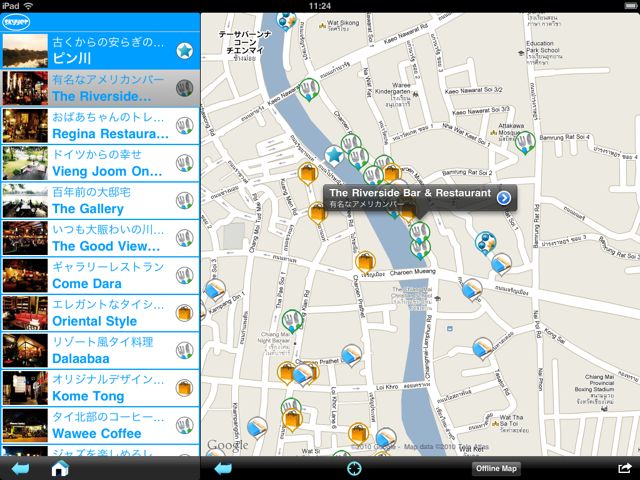Open the ピン川 list entry
The image size is (640, 480).
100,51
